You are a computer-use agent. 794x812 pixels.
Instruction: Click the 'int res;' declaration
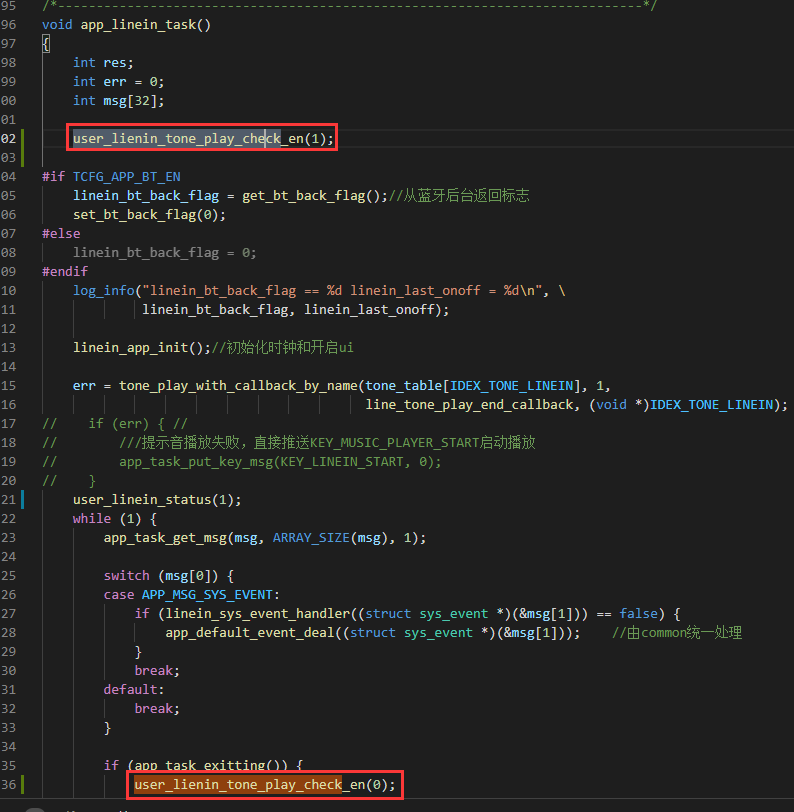tap(103, 63)
